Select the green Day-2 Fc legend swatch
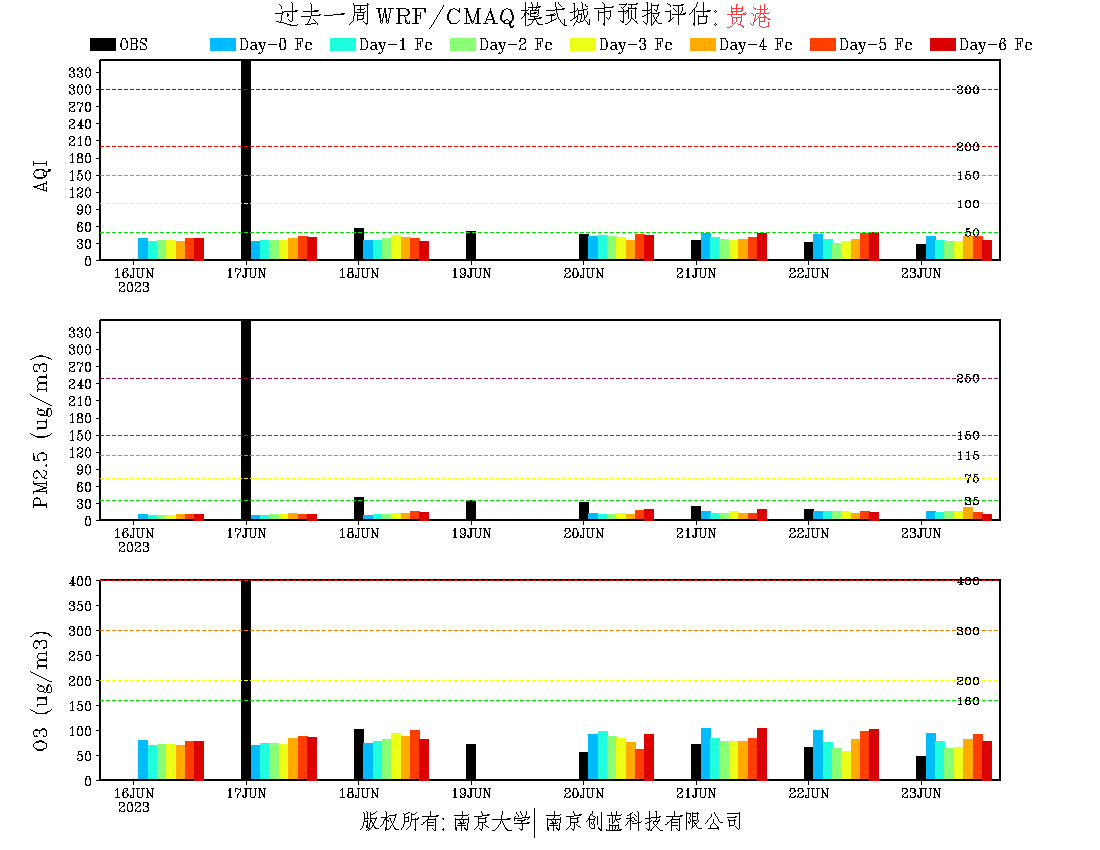This screenshot has height=850, width=1100. (462, 44)
